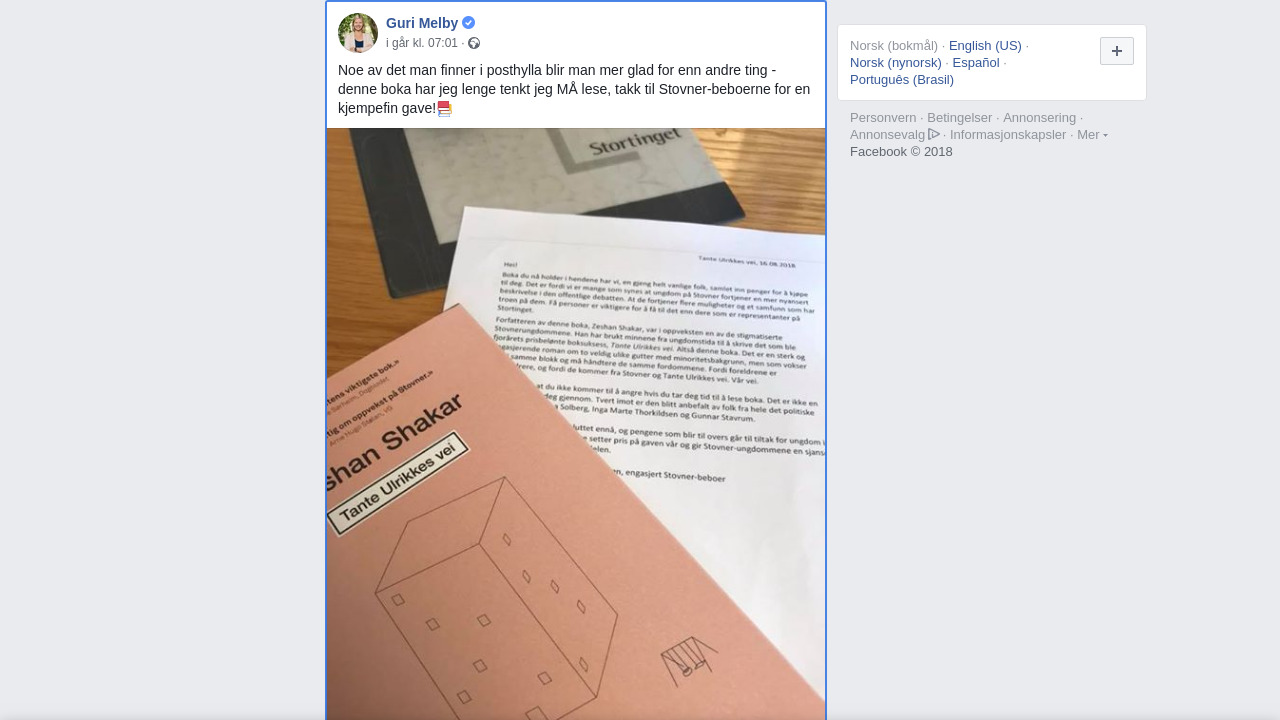Open the Annonsering footer link
Screen dimensions: 1280x720
[x=1040, y=118]
